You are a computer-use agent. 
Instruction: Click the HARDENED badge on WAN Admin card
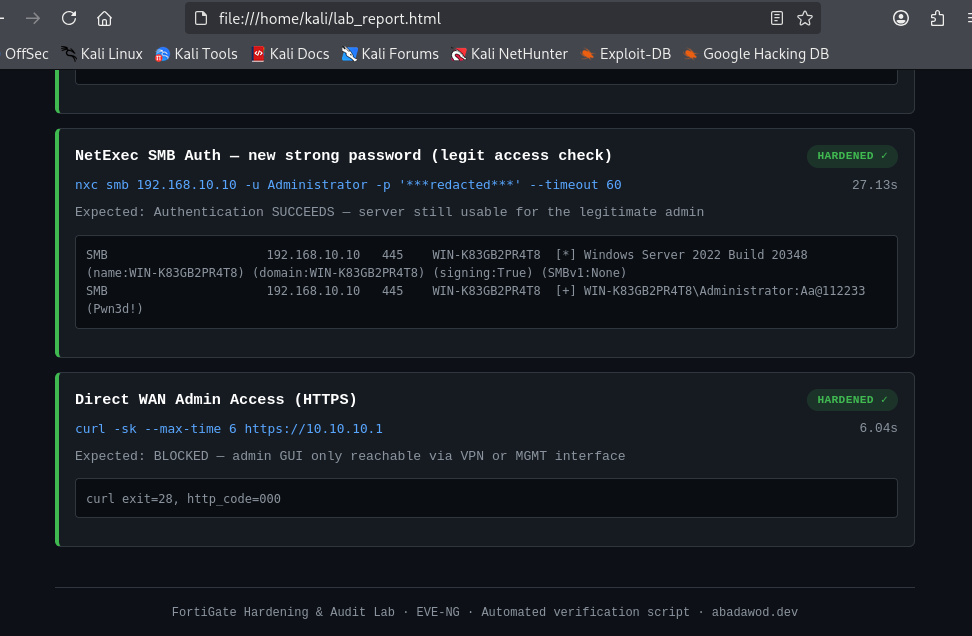852,400
